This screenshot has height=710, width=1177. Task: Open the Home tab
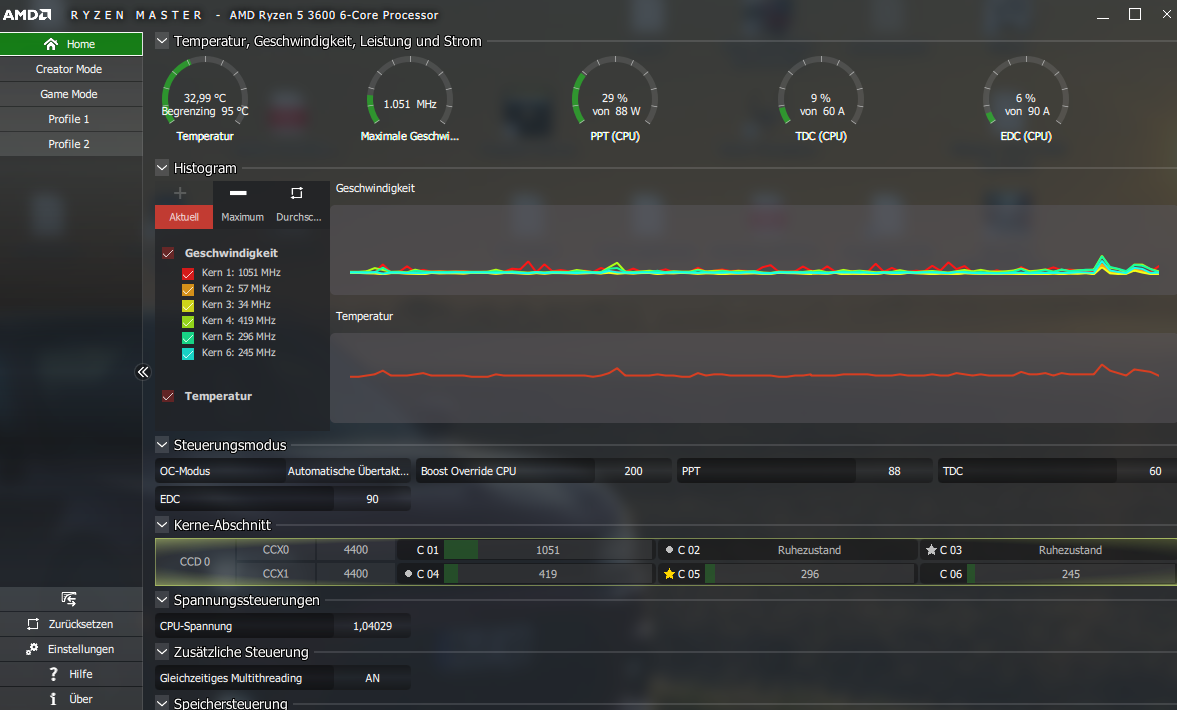[71, 44]
